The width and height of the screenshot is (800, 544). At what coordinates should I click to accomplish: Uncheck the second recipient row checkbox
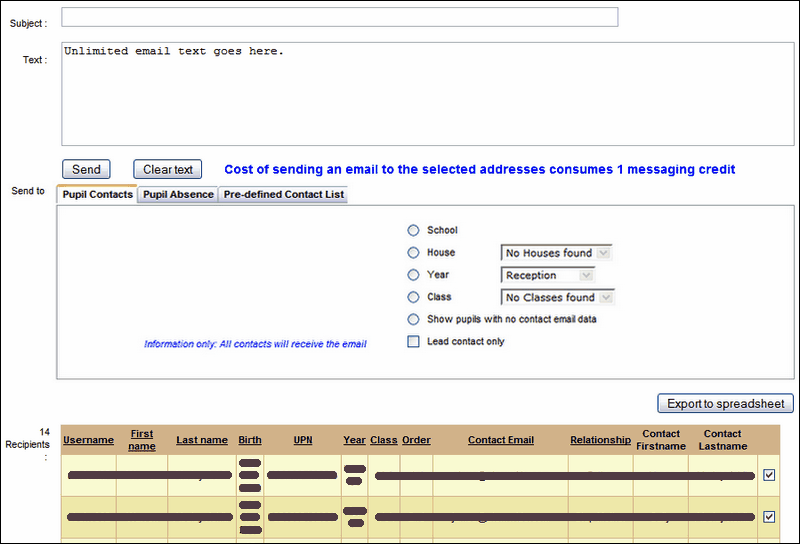click(769, 517)
